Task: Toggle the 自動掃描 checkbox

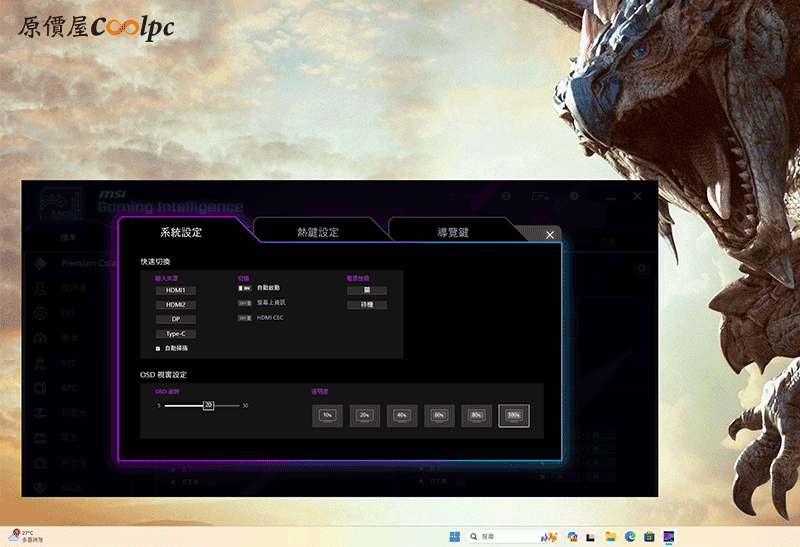Action: click(x=158, y=349)
